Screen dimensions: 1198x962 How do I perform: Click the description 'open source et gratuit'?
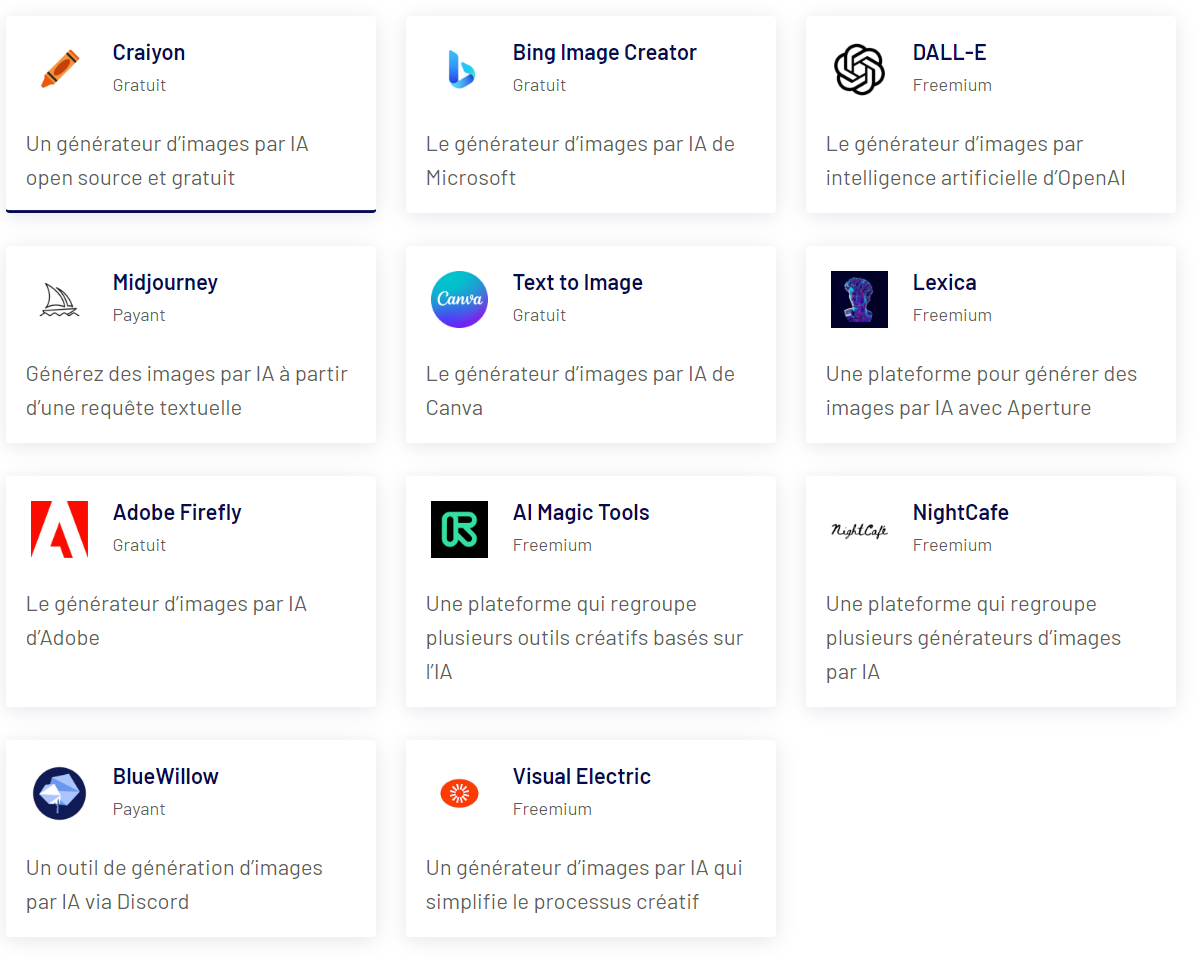(x=130, y=178)
